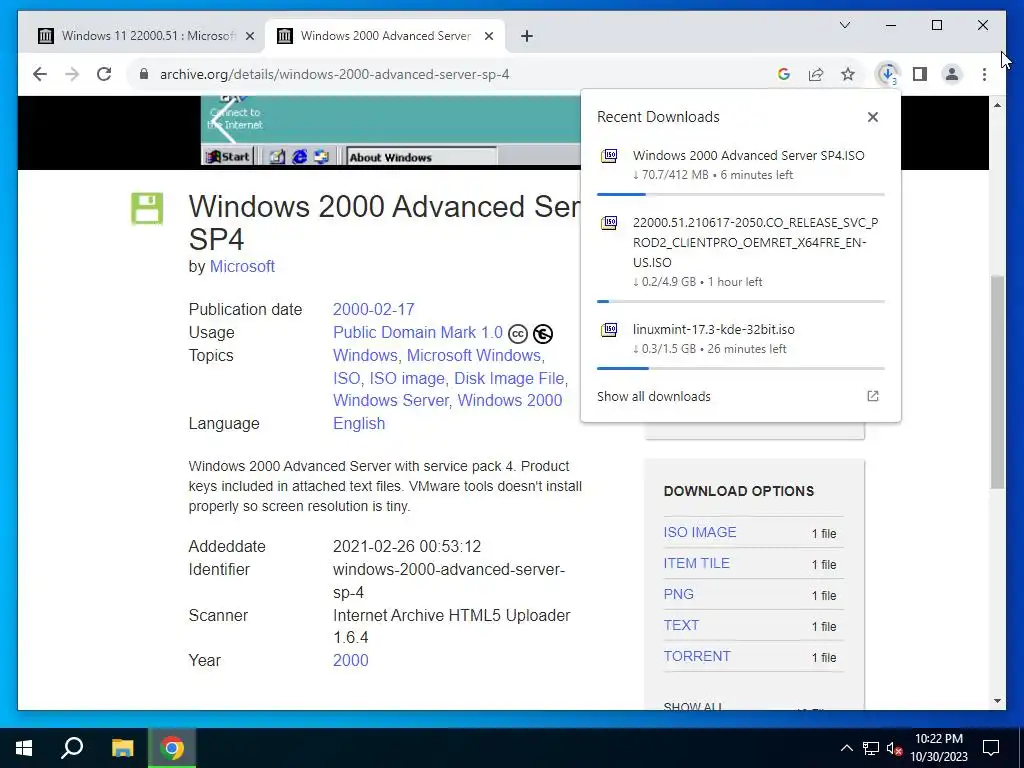Click the page vertical scrollbar thumb

tap(997, 382)
